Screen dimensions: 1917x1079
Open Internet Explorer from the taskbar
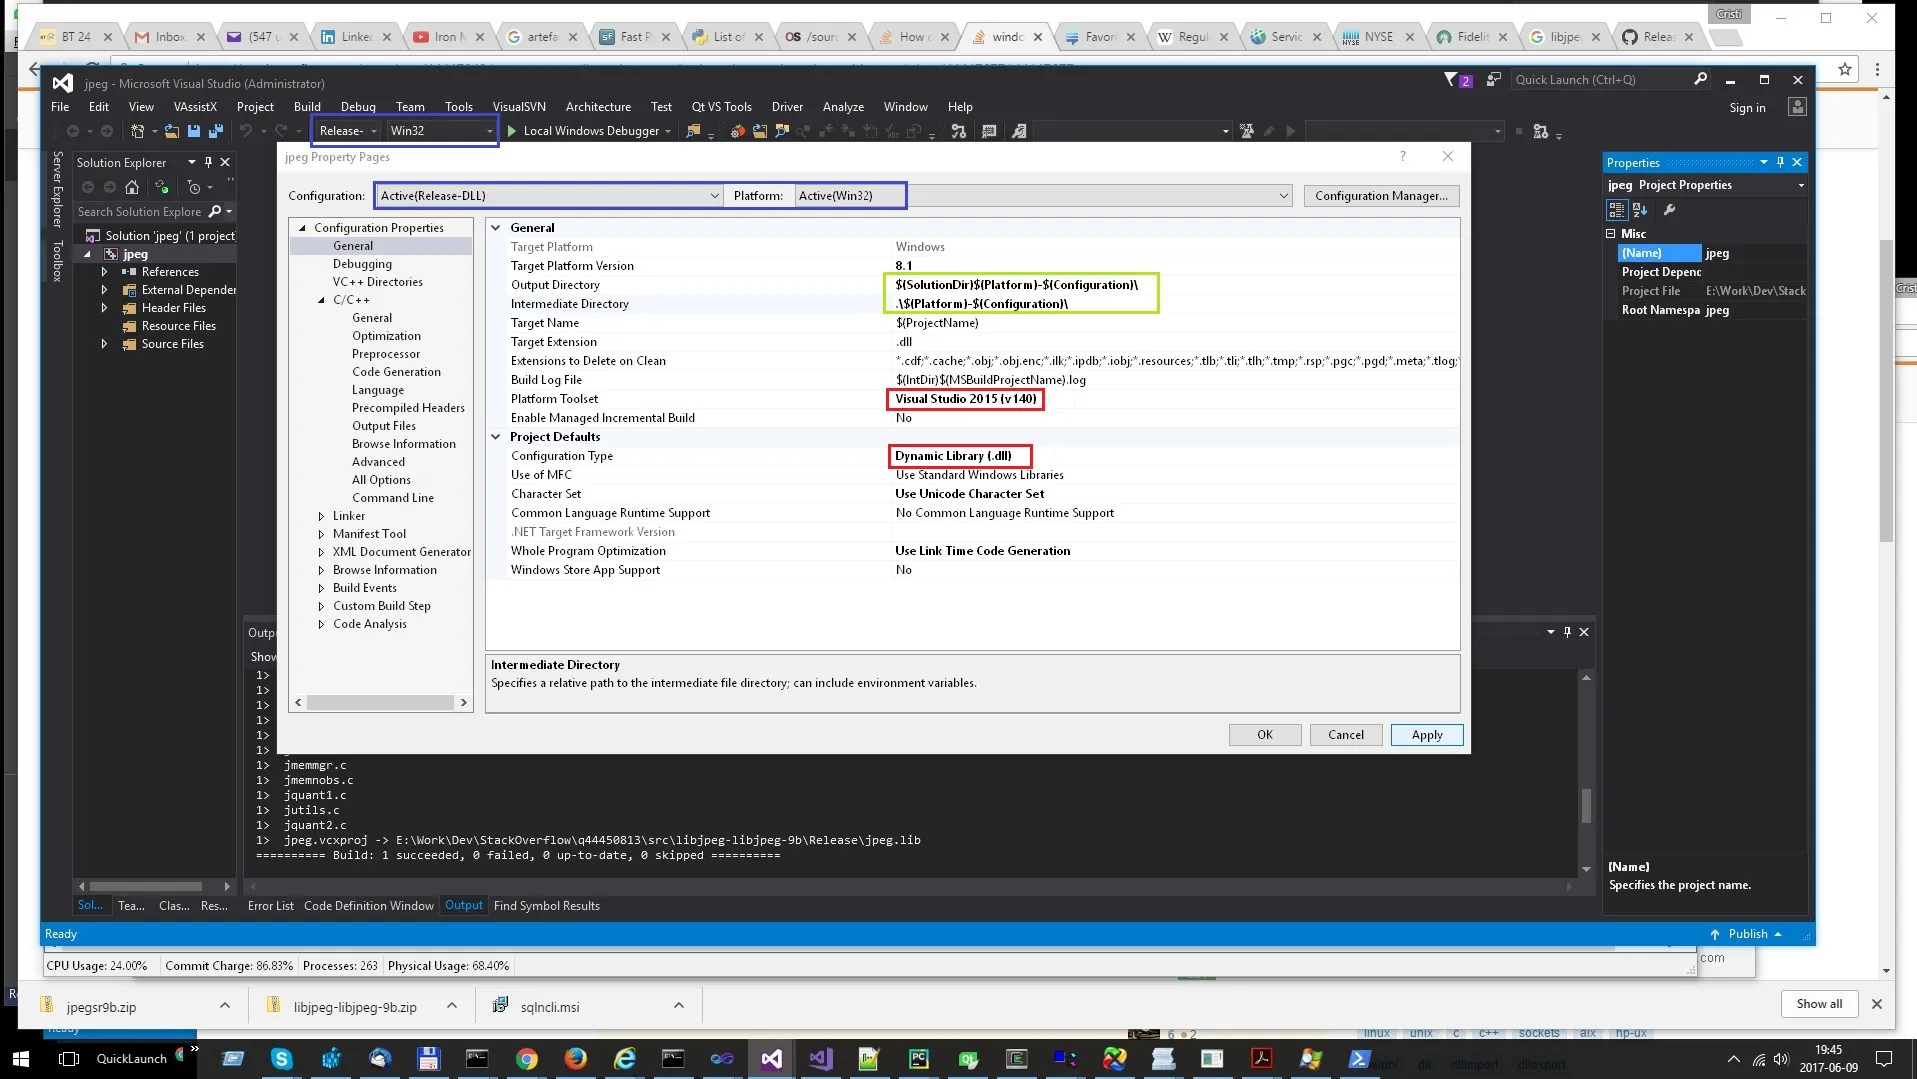click(624, 1058)
